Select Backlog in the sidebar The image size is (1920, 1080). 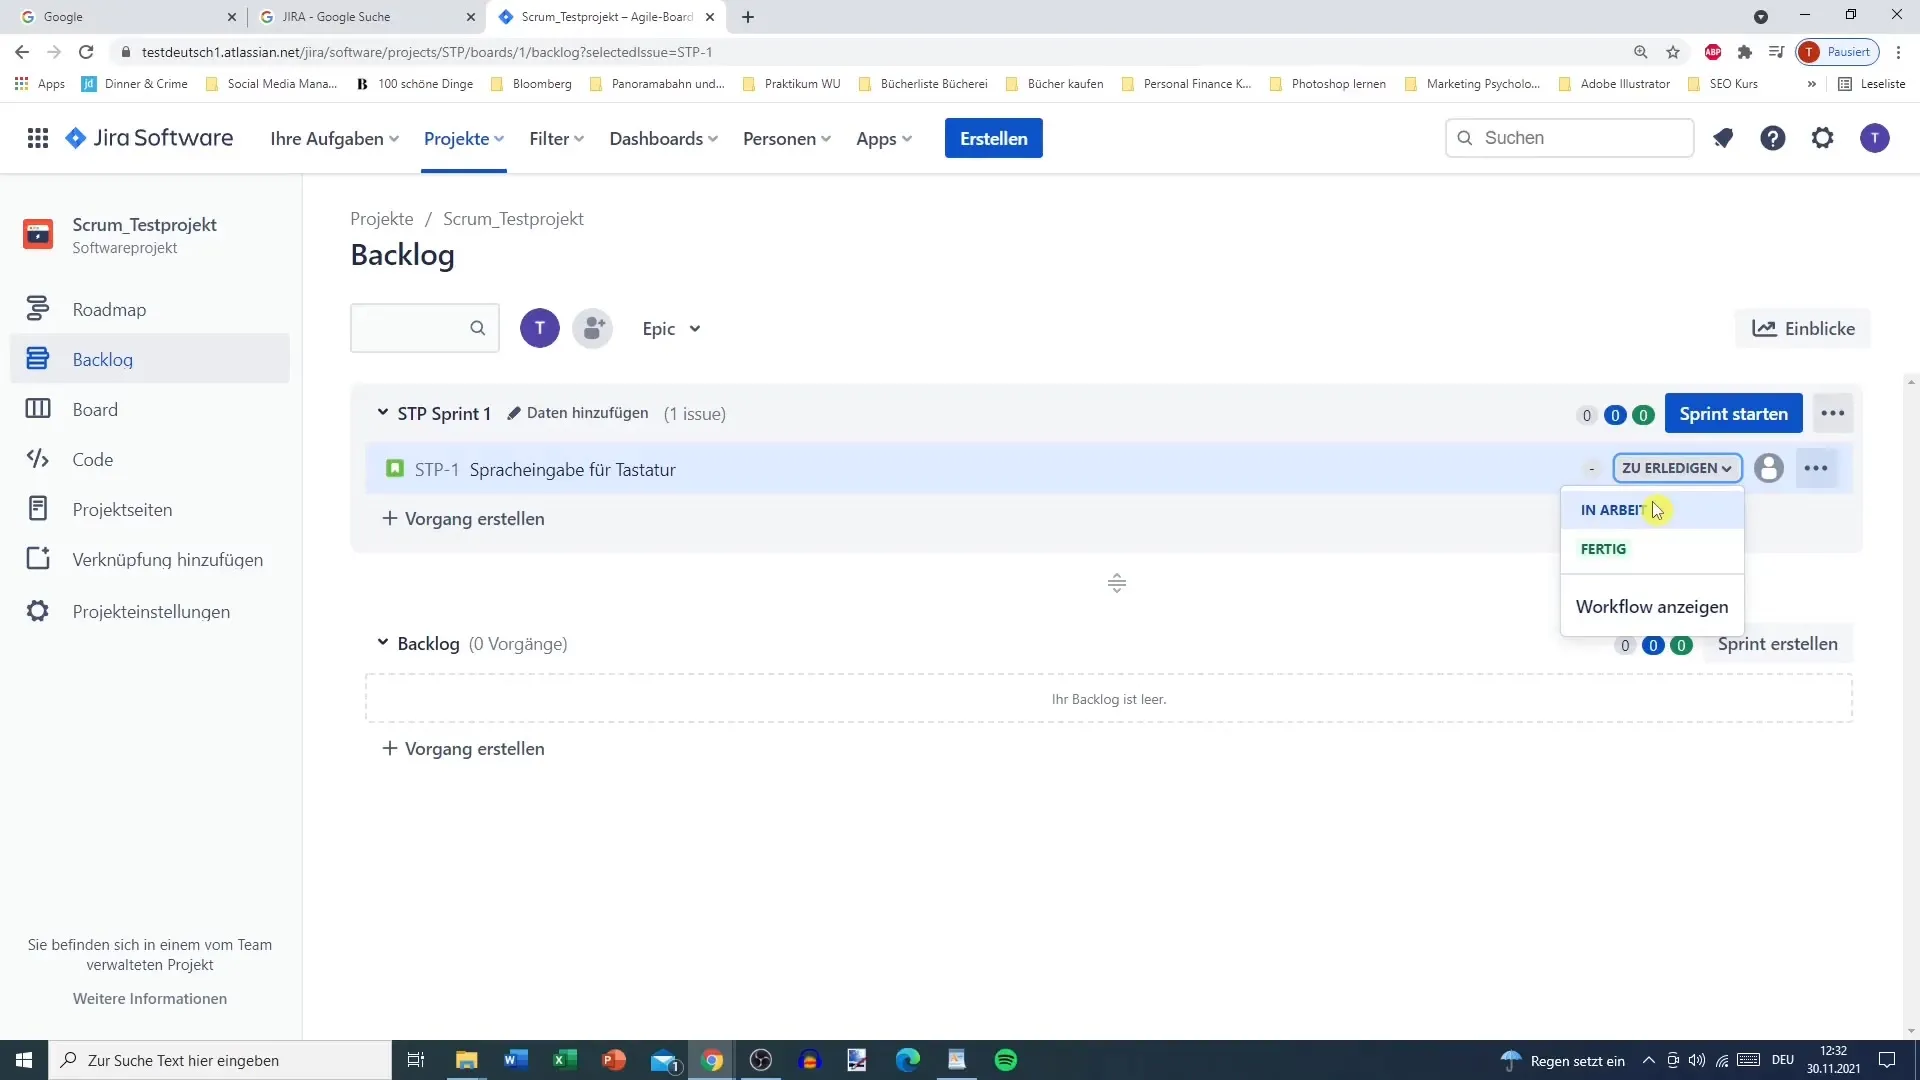[150, 359]
